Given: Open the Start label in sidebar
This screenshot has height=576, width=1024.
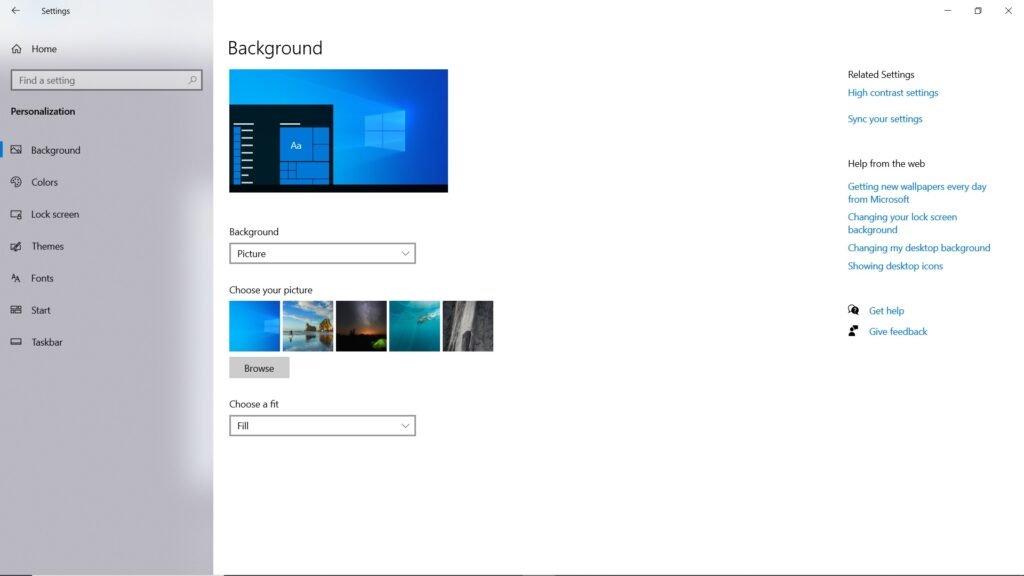Looking at the screenshot, I should click(x=40, y=310).
